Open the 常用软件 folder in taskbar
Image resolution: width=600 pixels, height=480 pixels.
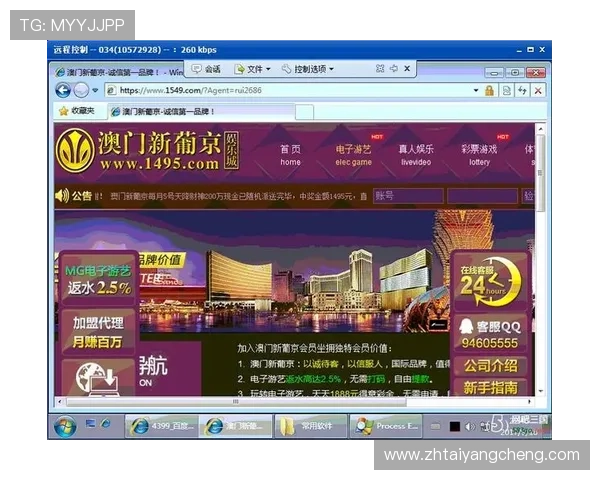[310, 426]
